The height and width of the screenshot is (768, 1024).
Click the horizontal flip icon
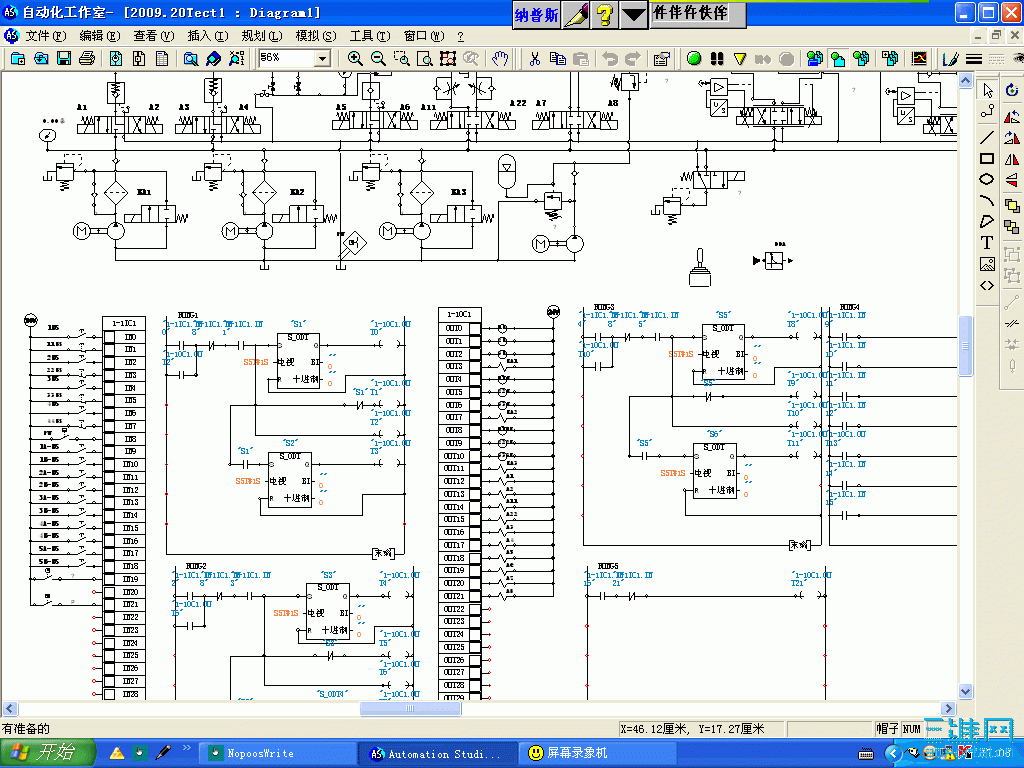coord(1012,159)
